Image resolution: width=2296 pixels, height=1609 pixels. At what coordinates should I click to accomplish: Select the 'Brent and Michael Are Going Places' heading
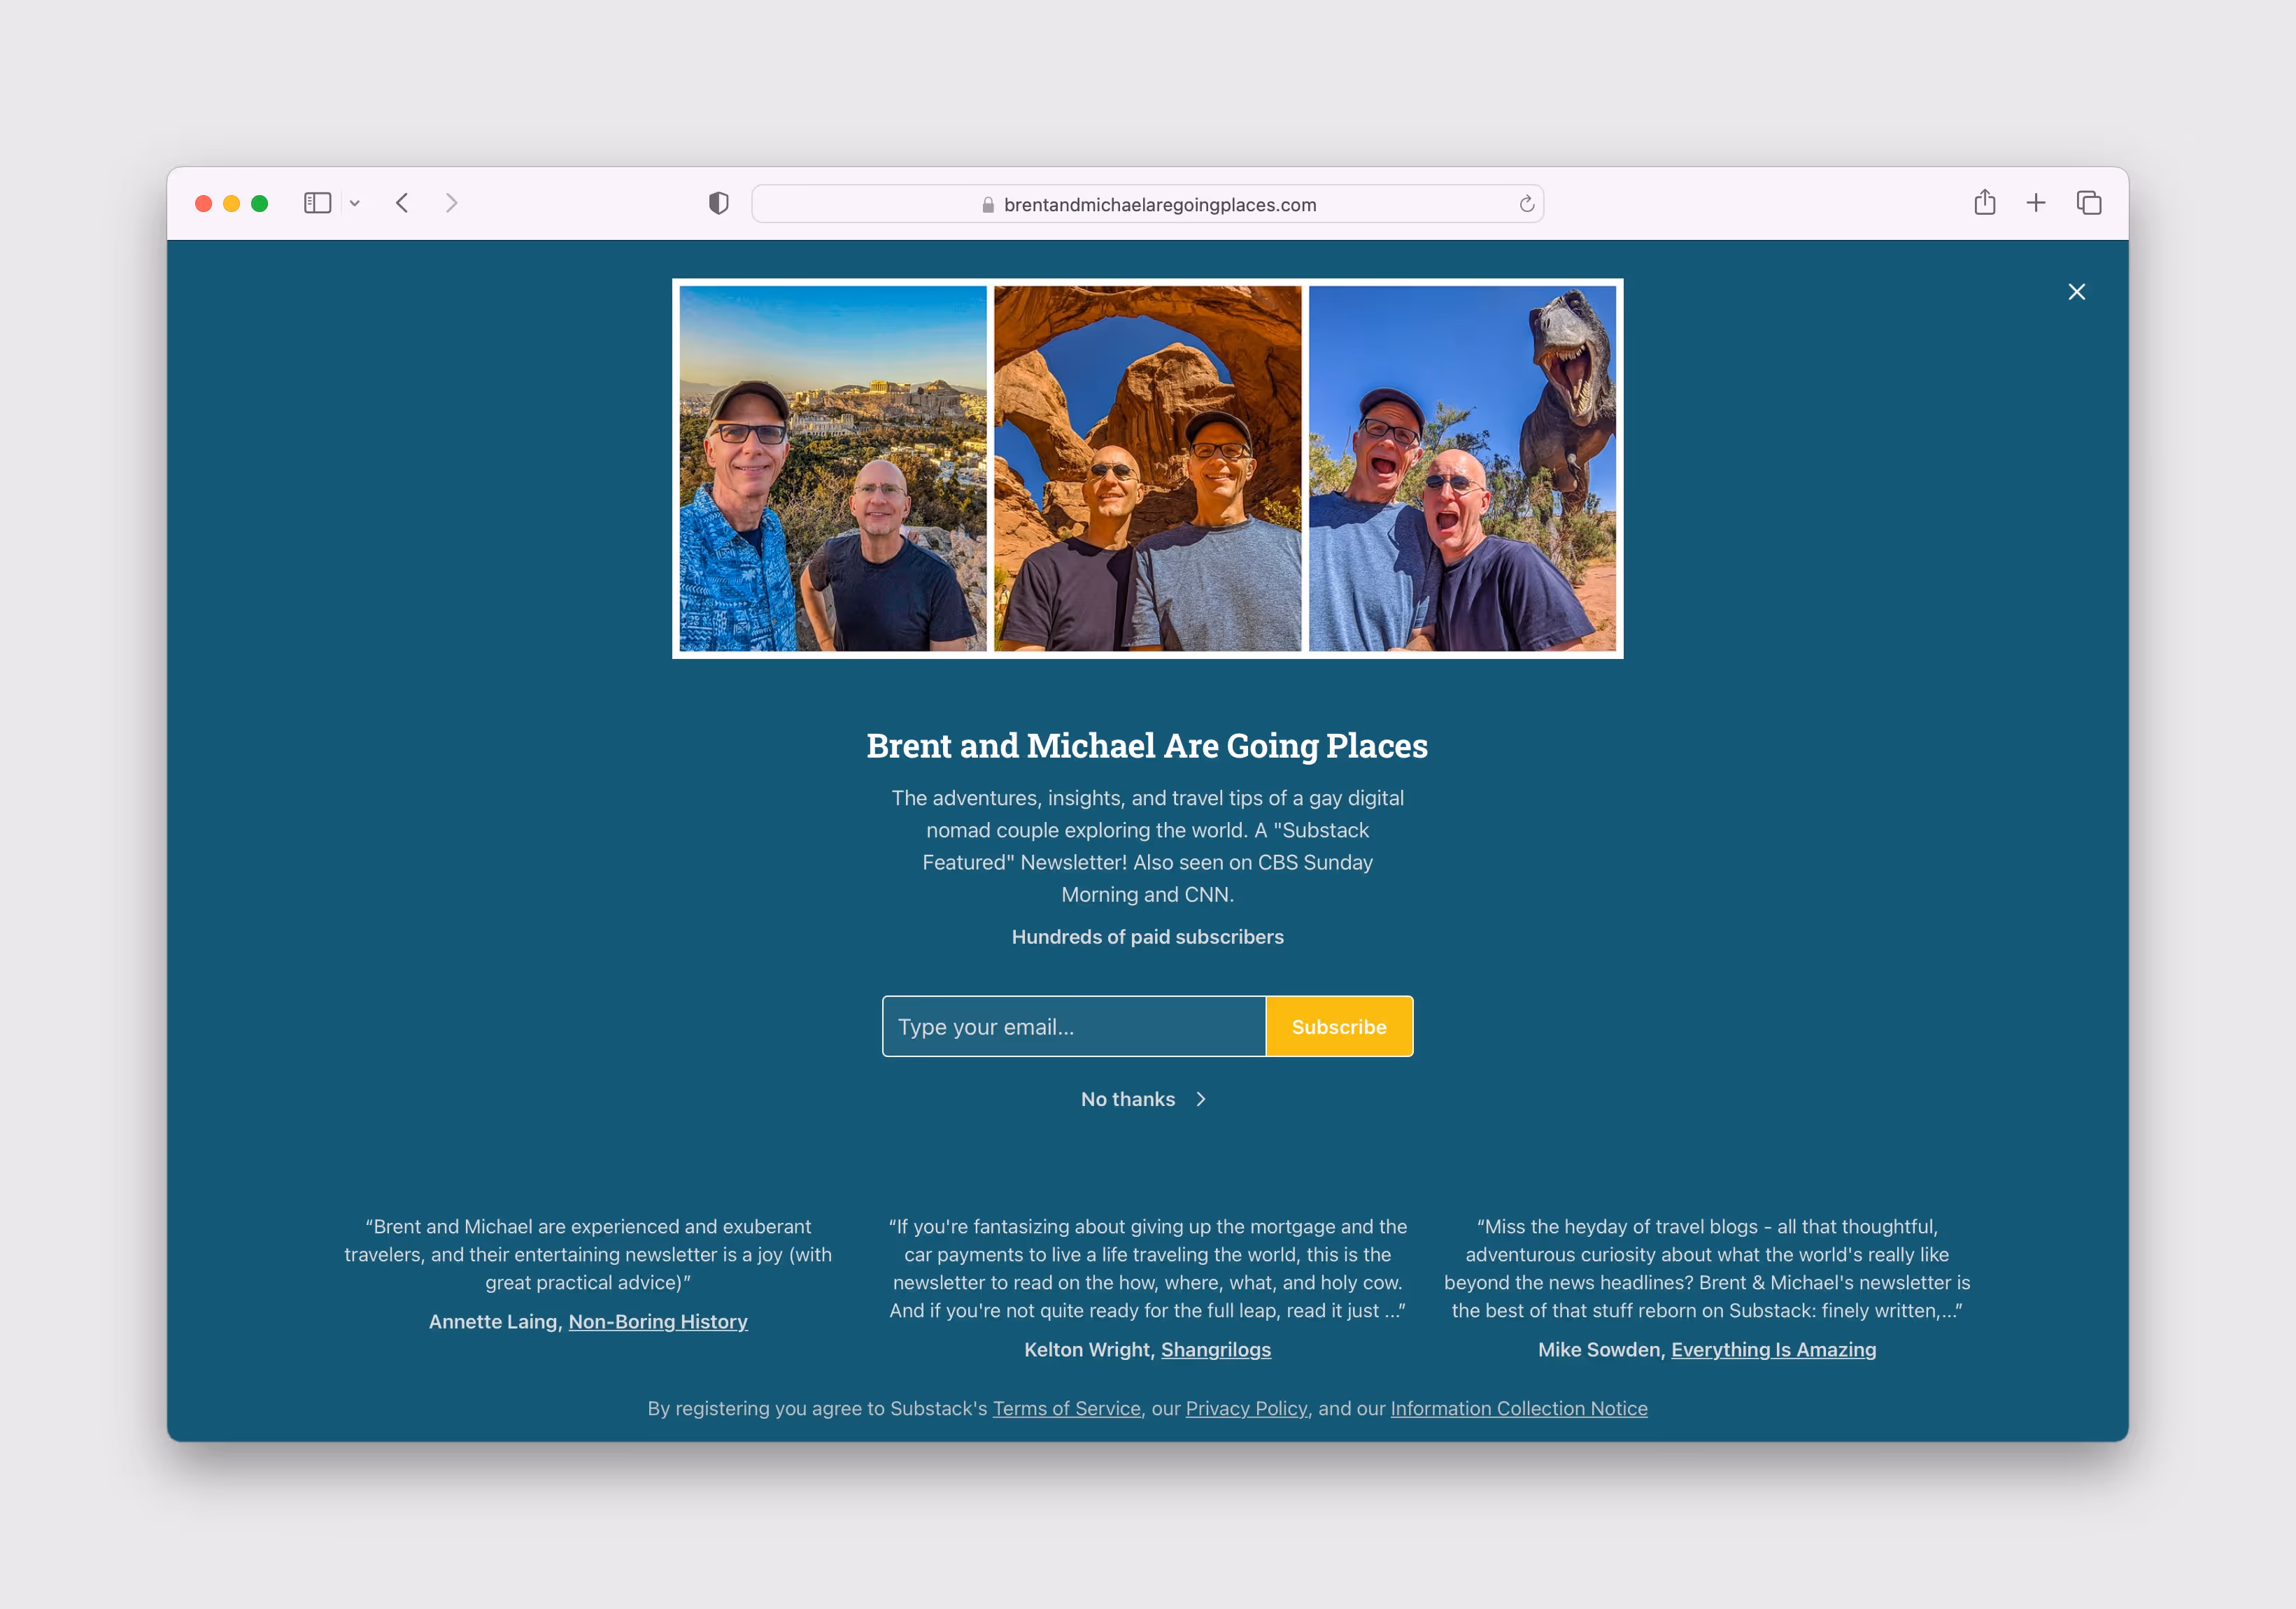point(1147,746)
